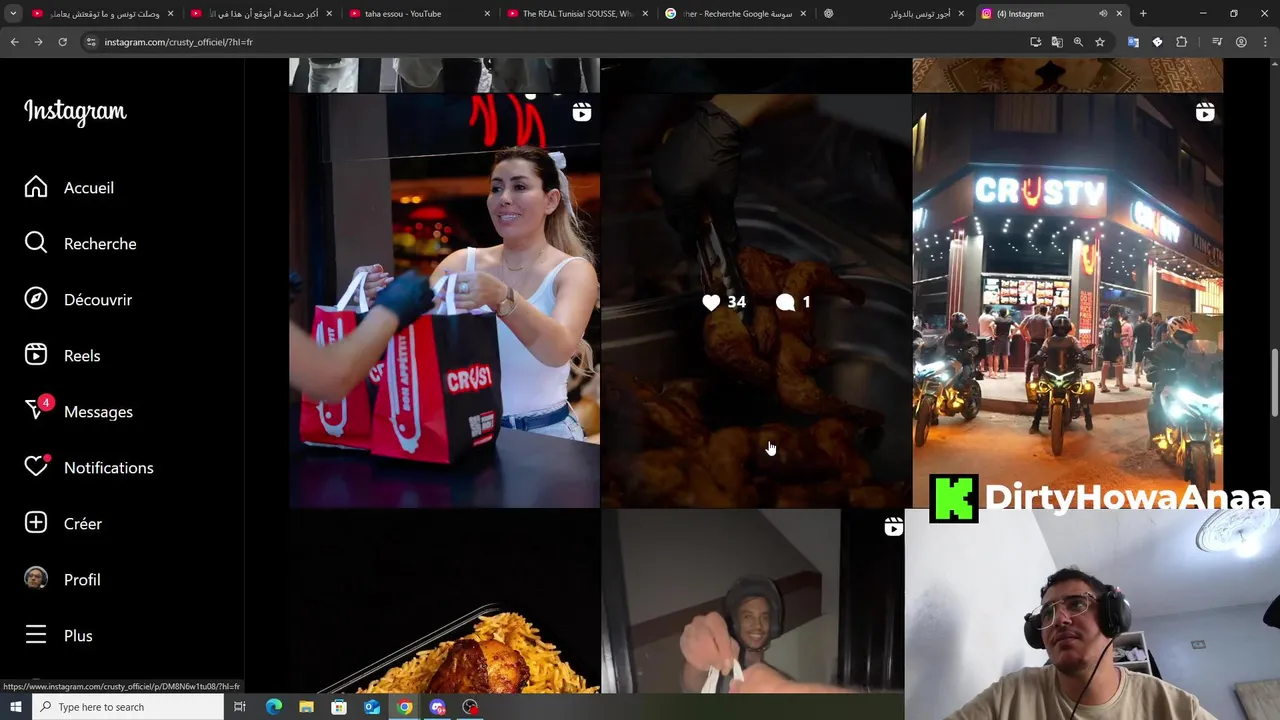The height and width of the screenshot is (720, 1280).
Task: Open the rice and chicken dish post
Action: click(x=444, y=602)
